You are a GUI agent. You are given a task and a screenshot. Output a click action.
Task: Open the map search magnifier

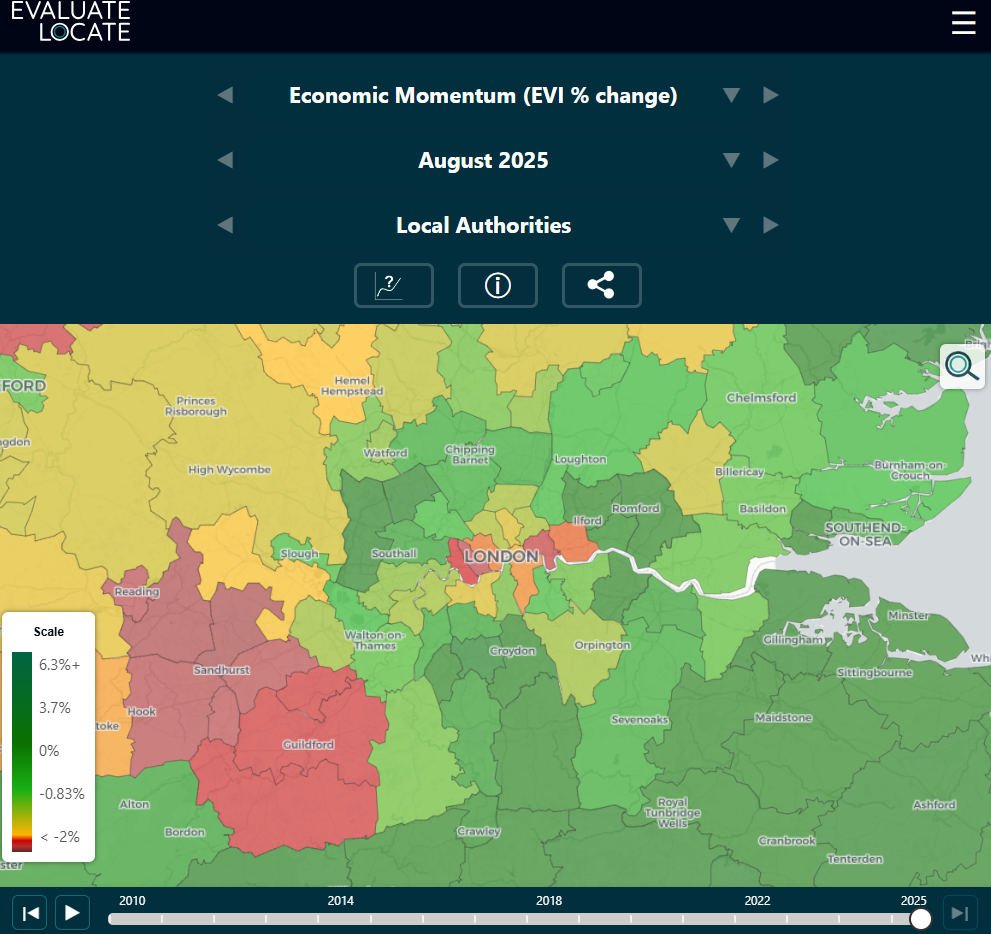[962, 367]
